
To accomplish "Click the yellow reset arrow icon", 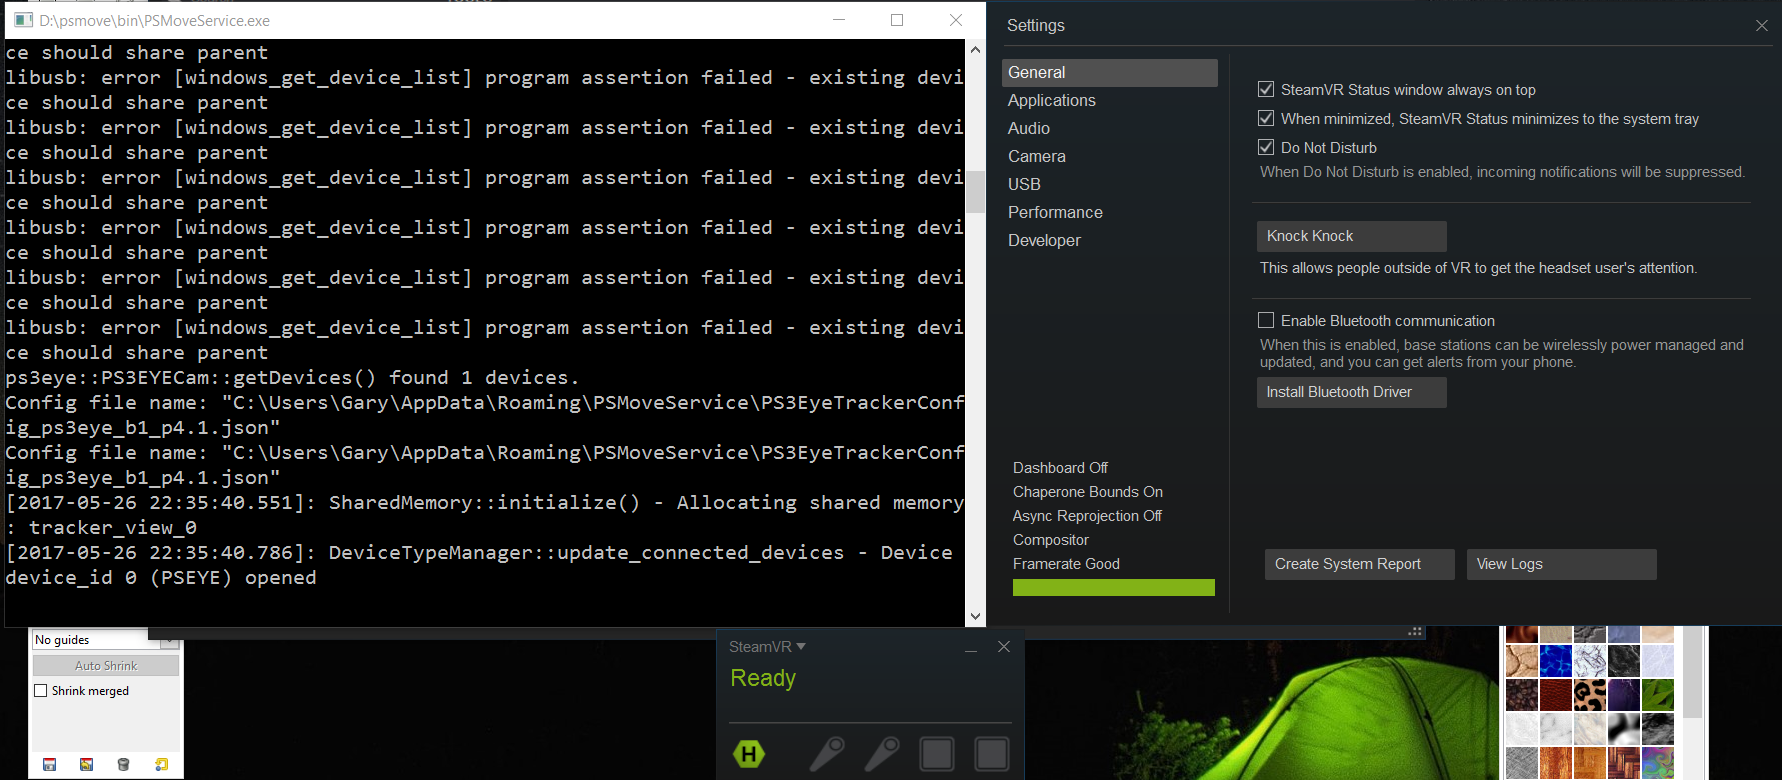I will click(x=161, y=764).
